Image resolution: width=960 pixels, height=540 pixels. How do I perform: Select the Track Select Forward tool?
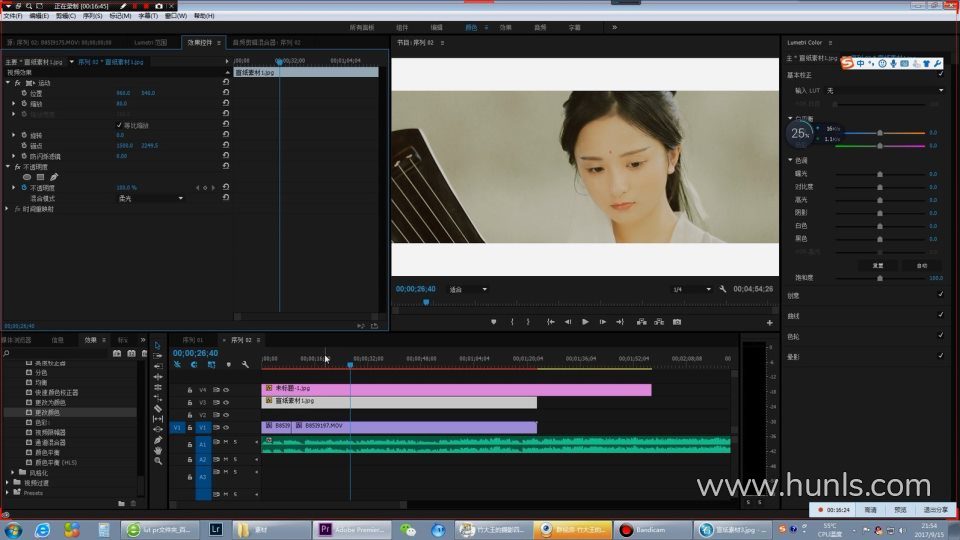click(x=157, y=356)
